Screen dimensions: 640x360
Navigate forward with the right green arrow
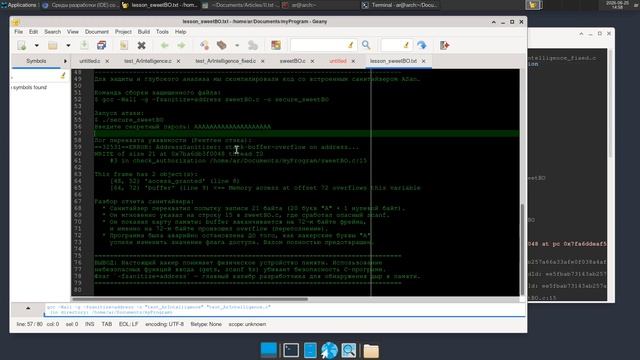point(181,45)
